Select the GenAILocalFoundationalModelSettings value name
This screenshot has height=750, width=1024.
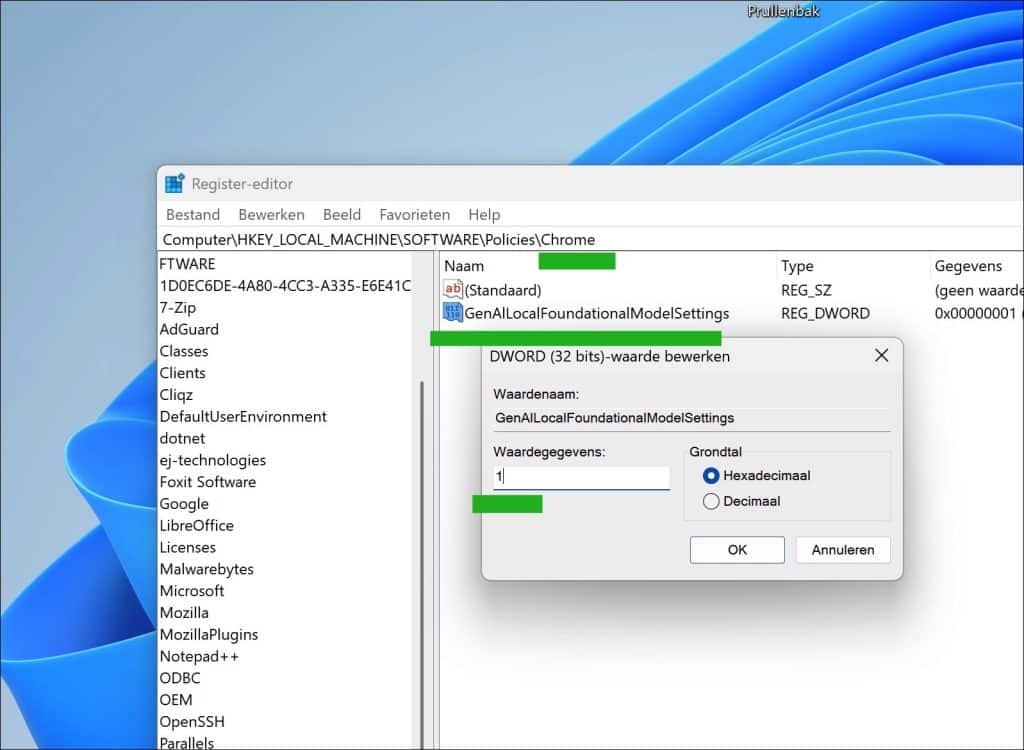596,314
